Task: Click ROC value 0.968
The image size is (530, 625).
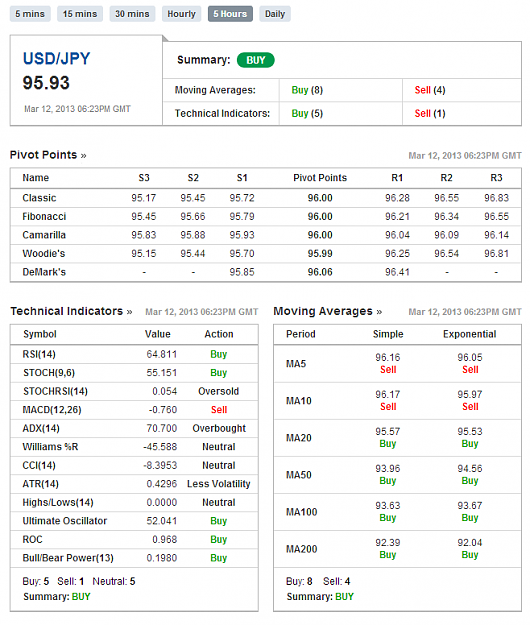Action: click(x=165, y=540)
